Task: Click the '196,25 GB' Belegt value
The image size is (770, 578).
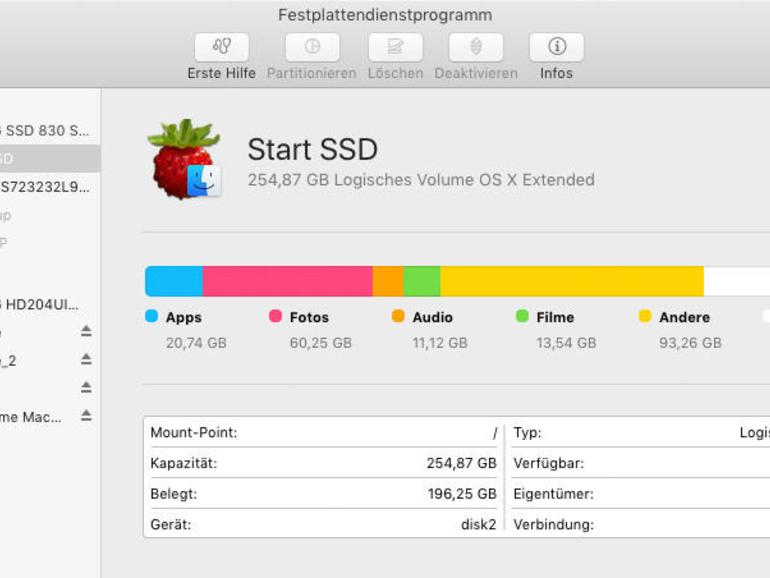Action: tap(462, 494)
